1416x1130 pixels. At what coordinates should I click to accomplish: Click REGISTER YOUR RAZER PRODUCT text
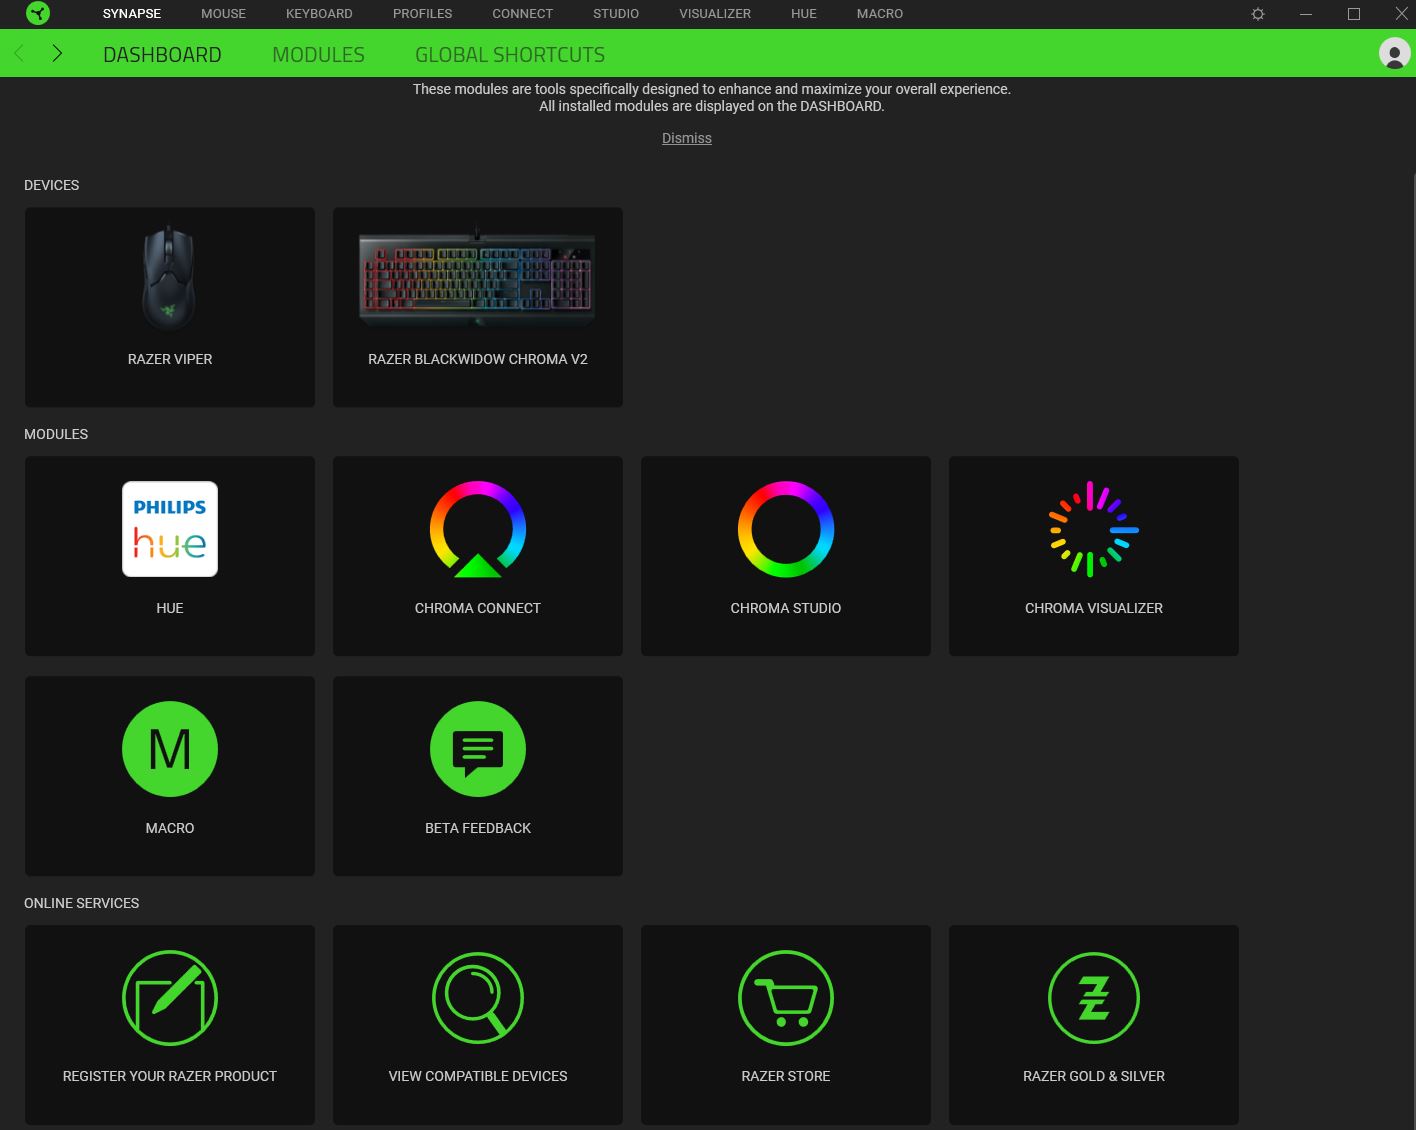pyautogui.click(x=170, y=1076)
